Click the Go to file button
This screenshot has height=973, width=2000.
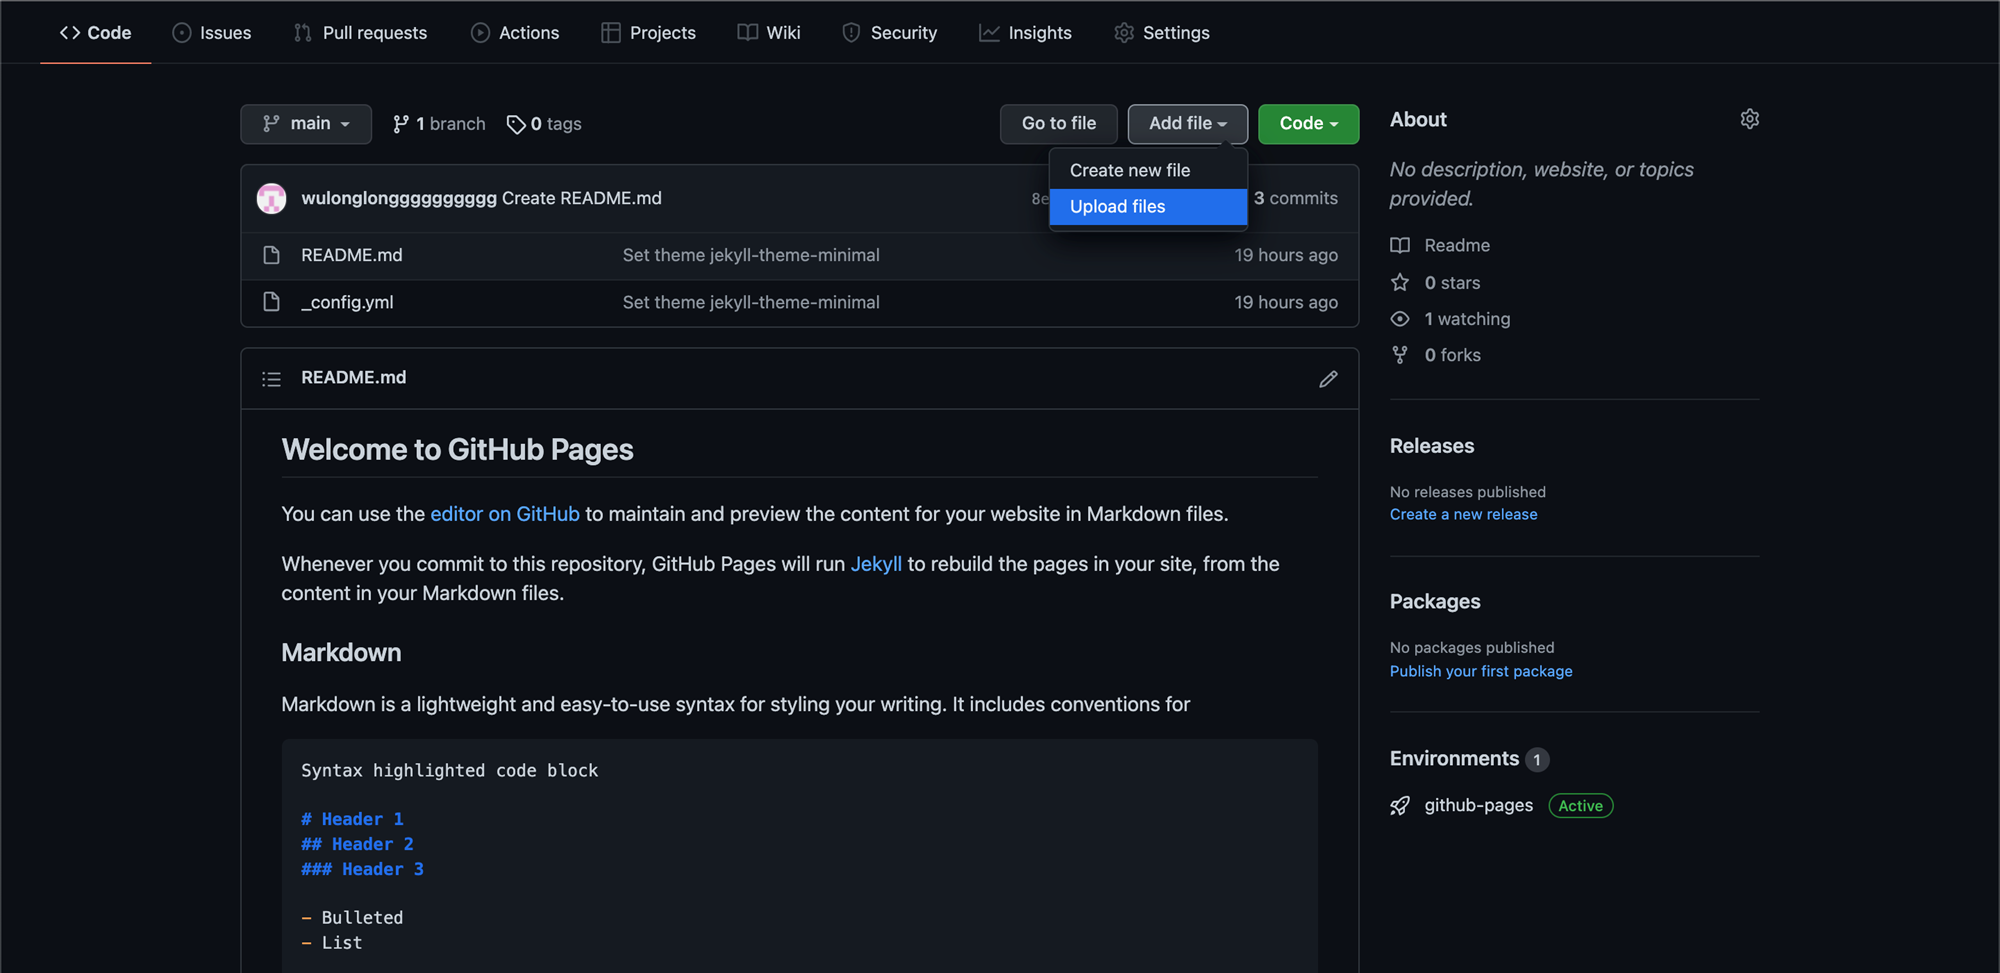[1059, 124]
